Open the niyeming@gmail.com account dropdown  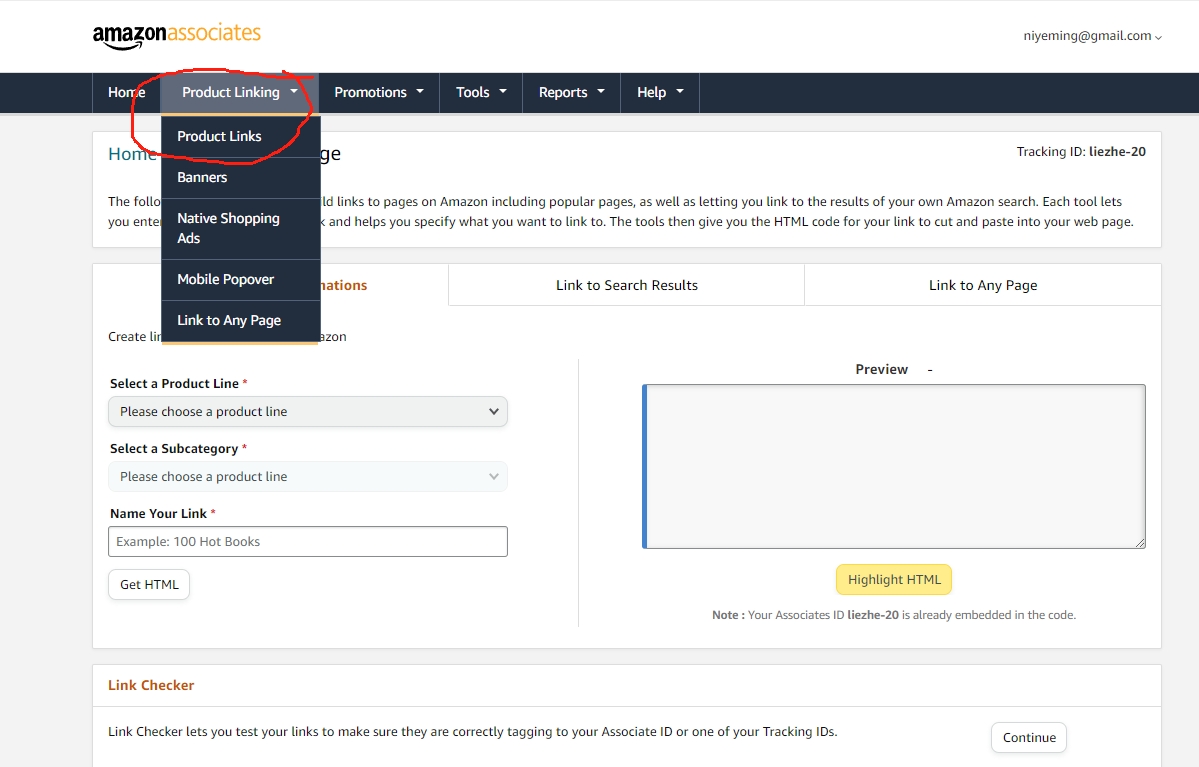1092,36
